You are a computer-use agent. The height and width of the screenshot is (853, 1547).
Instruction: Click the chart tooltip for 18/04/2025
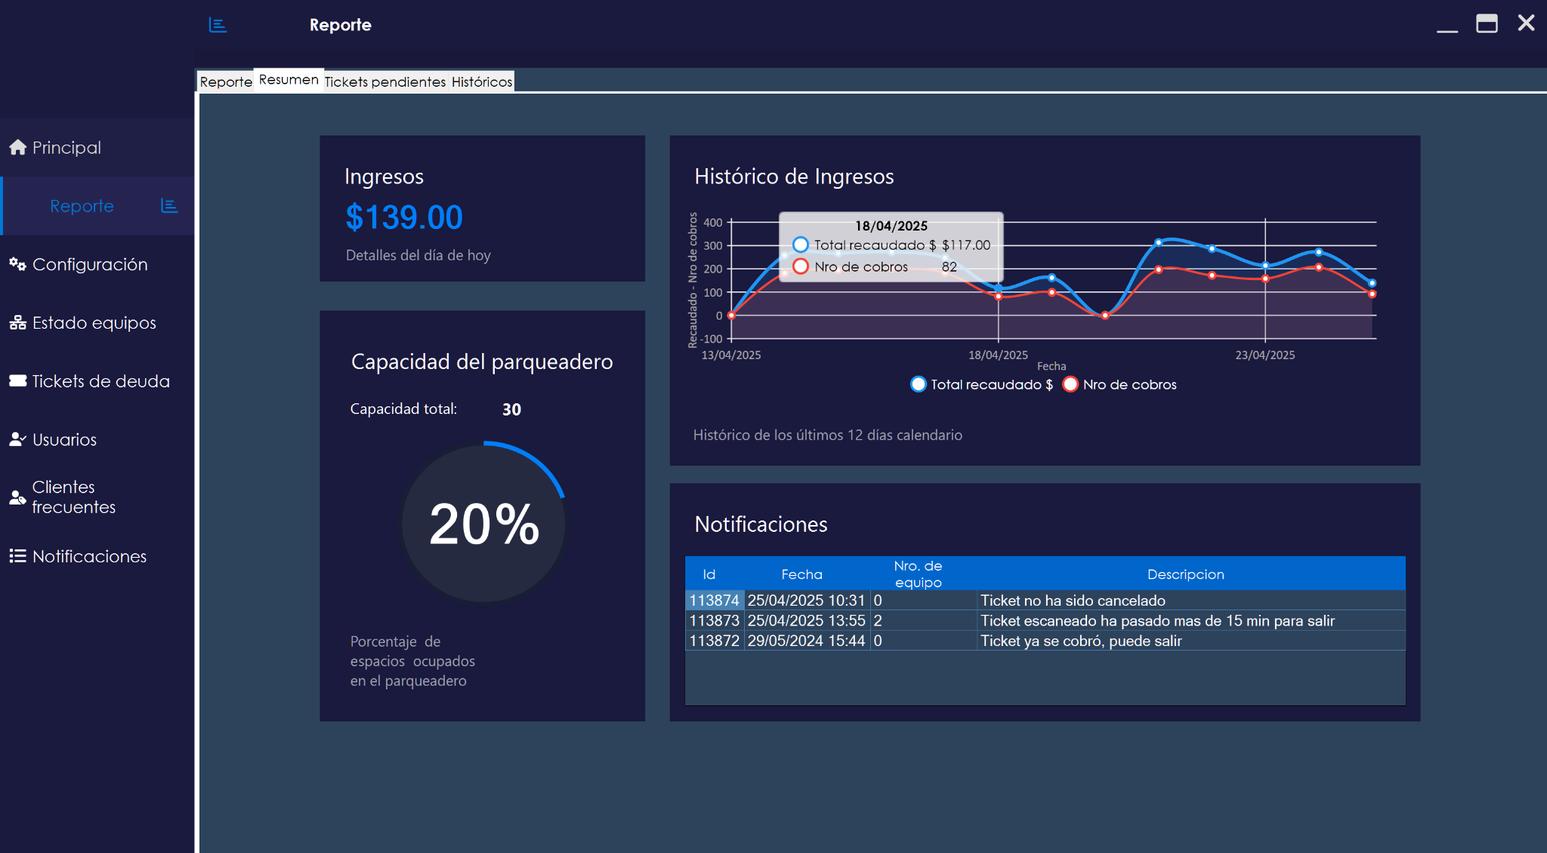point(890,246)
